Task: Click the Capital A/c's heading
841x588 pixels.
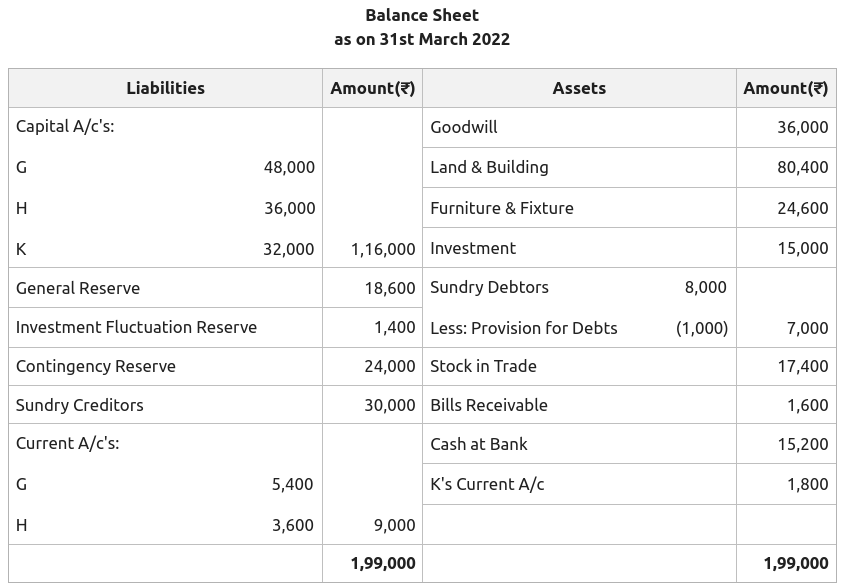Action: (65, 127)
